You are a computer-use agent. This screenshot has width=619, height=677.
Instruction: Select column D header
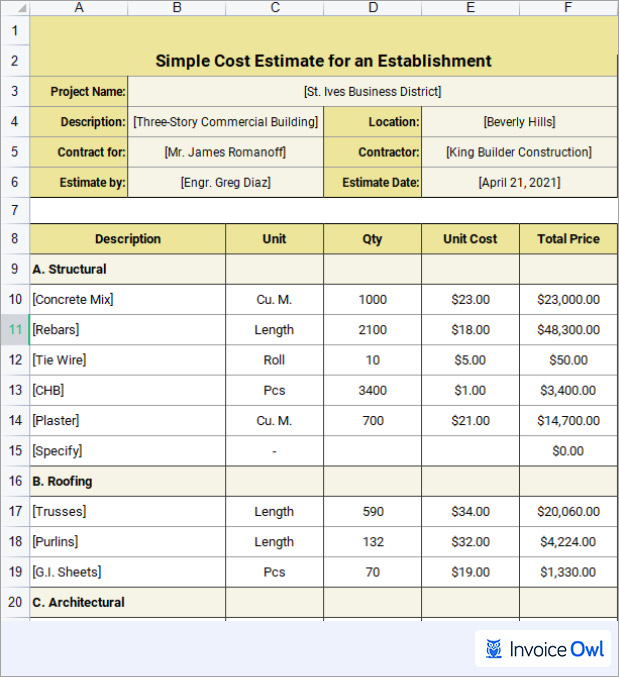372,7
